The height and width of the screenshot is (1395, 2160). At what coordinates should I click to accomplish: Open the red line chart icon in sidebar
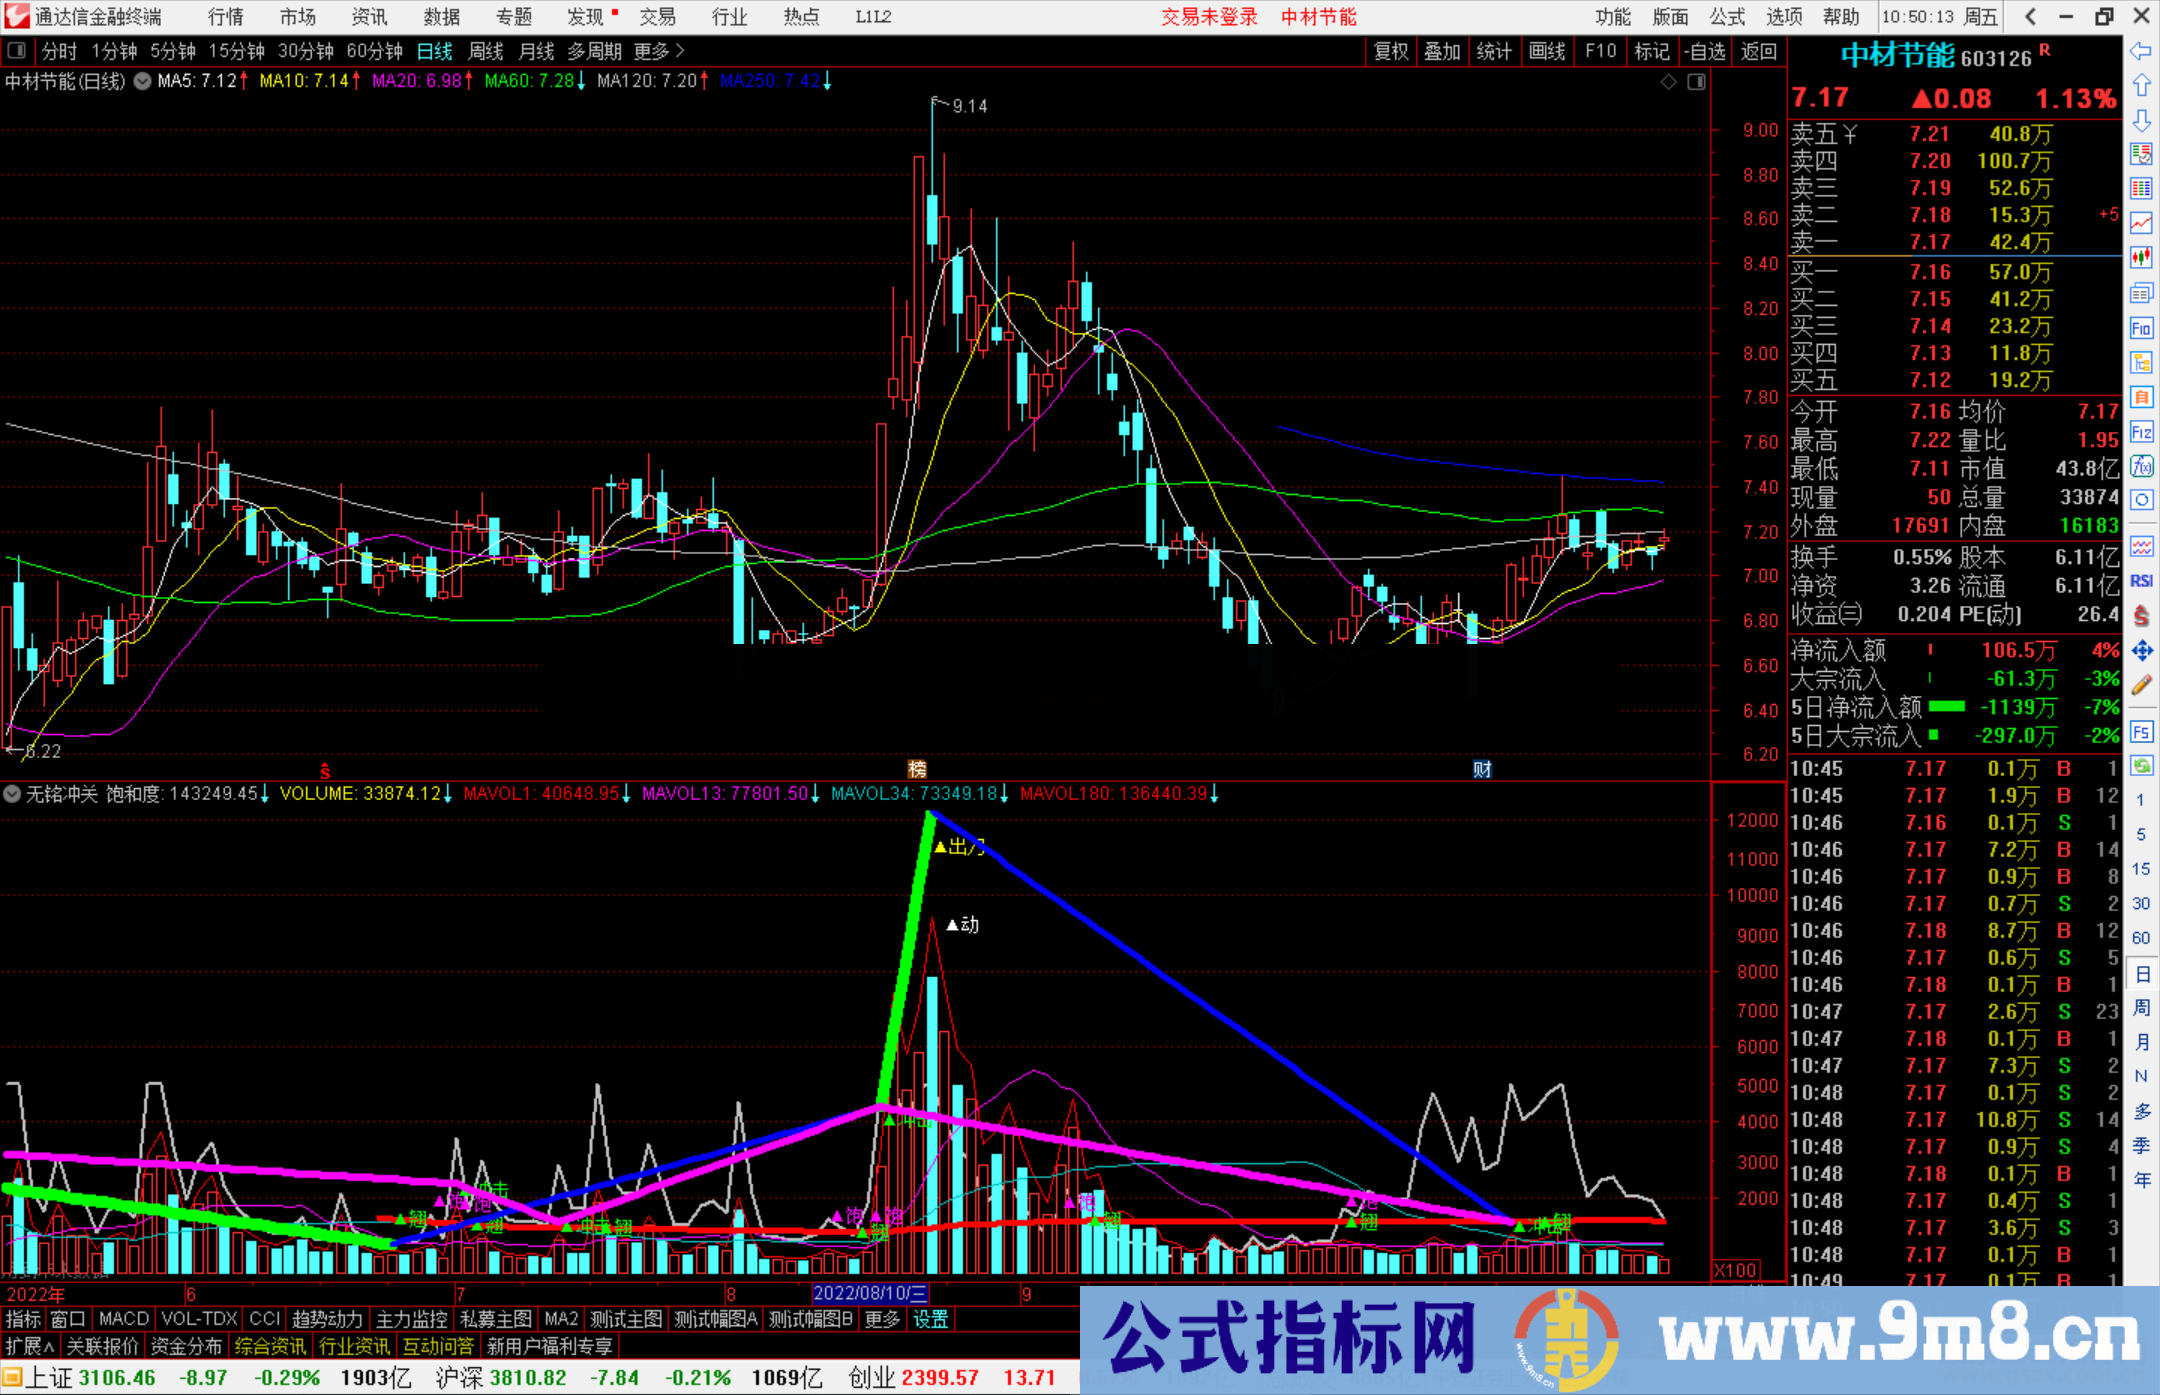point(2141,223)
